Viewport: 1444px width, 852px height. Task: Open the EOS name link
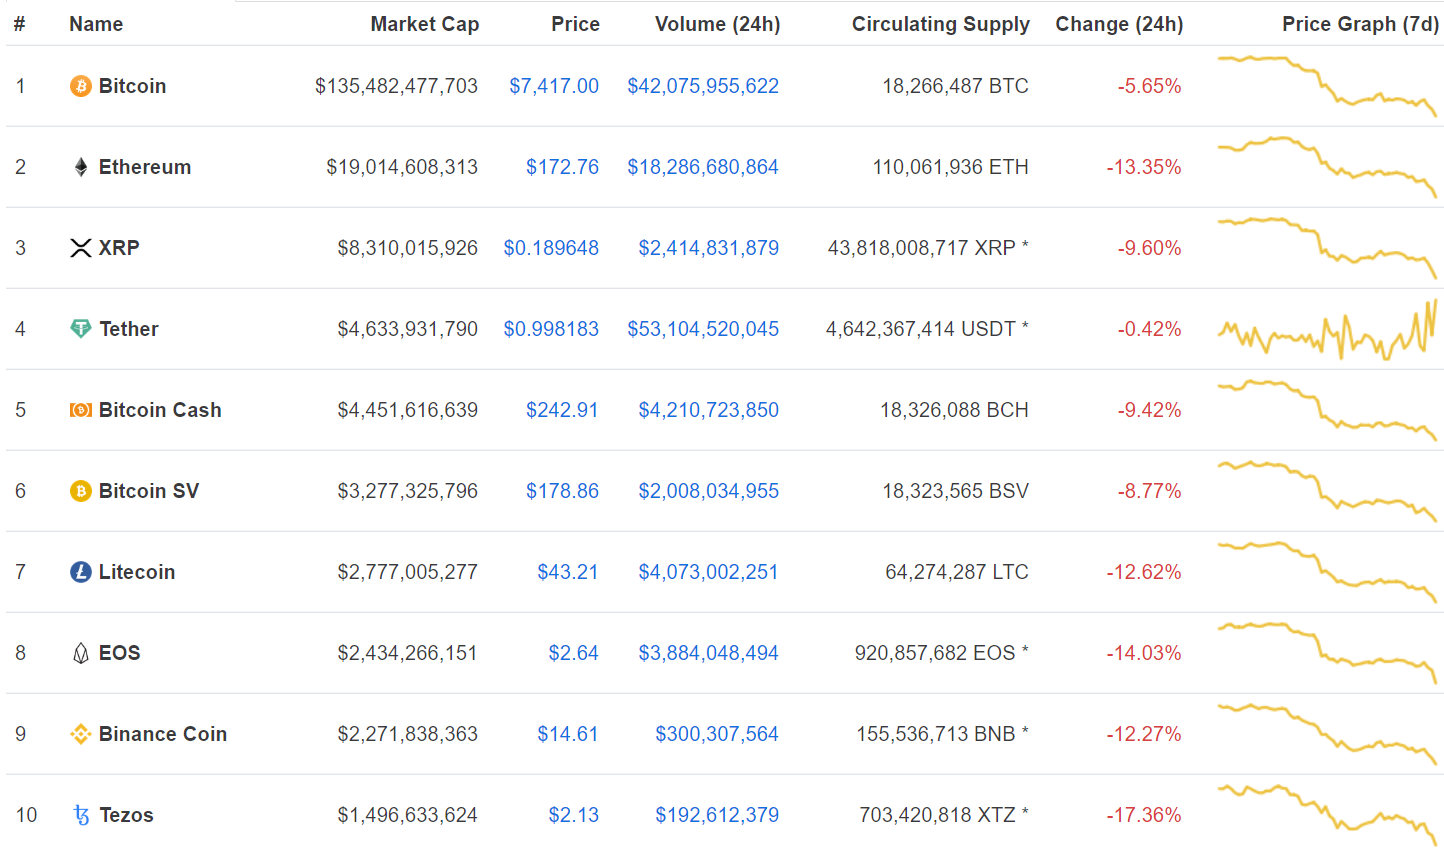coord(120,653)
